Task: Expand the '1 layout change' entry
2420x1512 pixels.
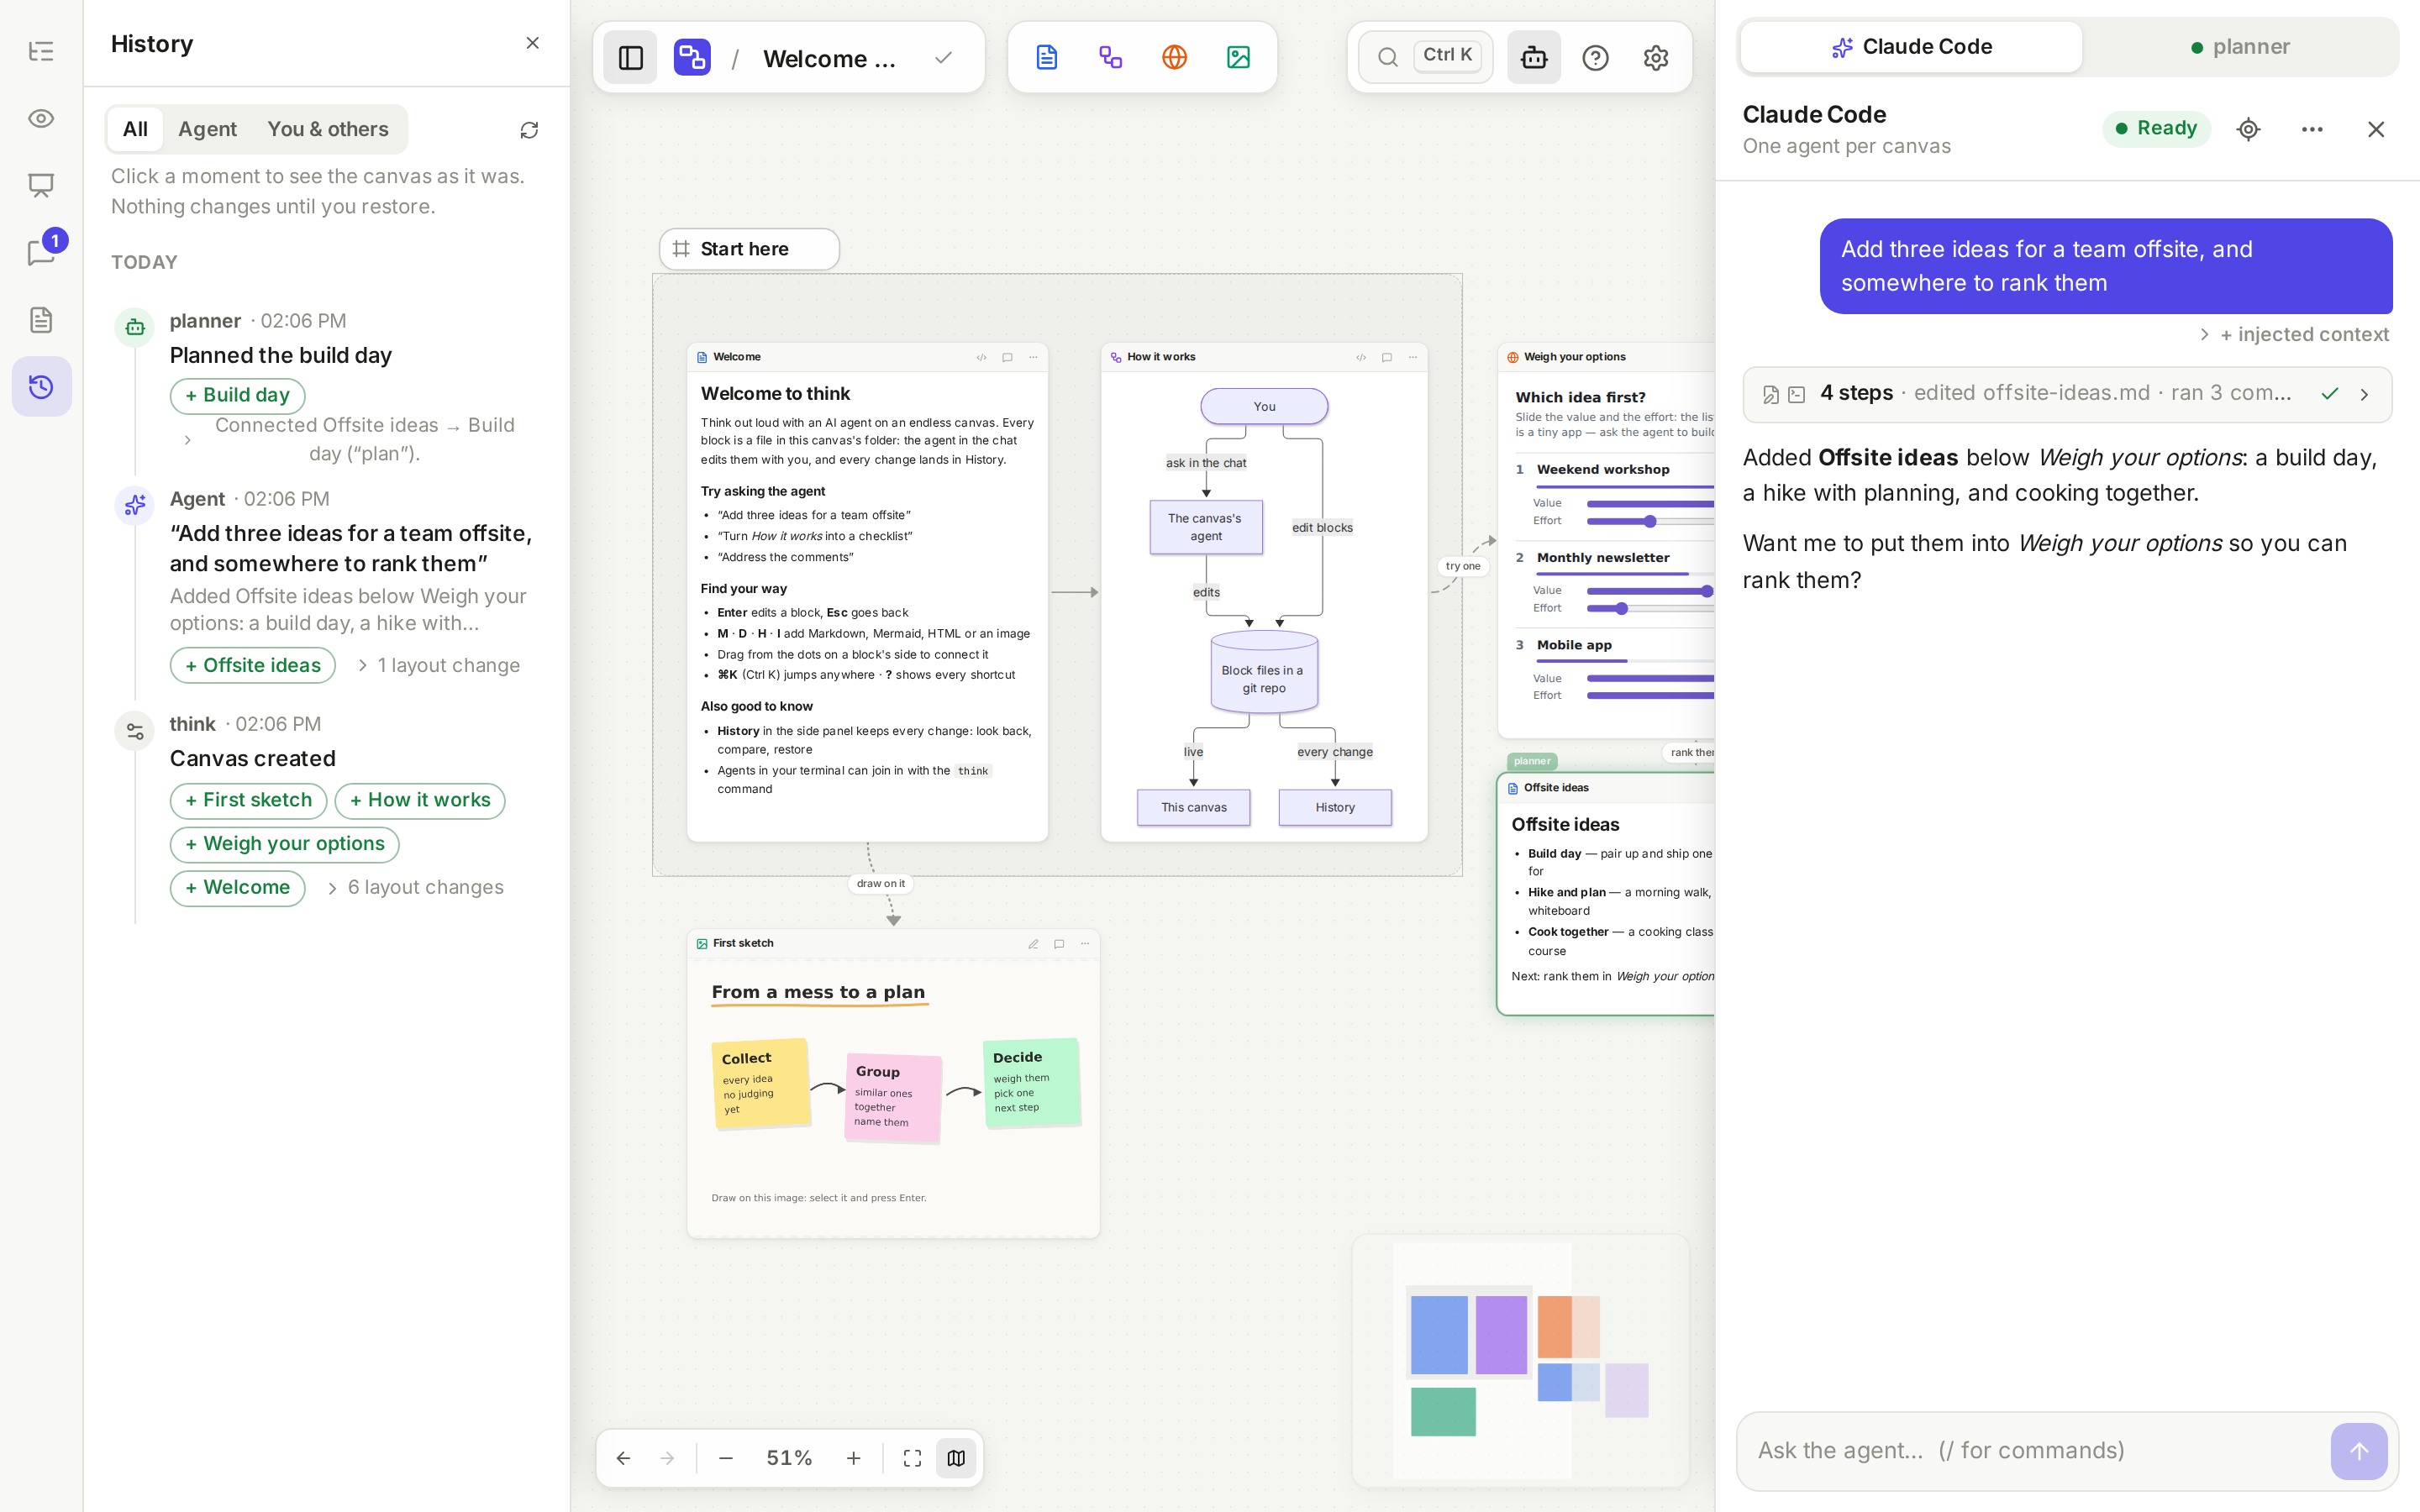Action: click(x=438, y=665)
